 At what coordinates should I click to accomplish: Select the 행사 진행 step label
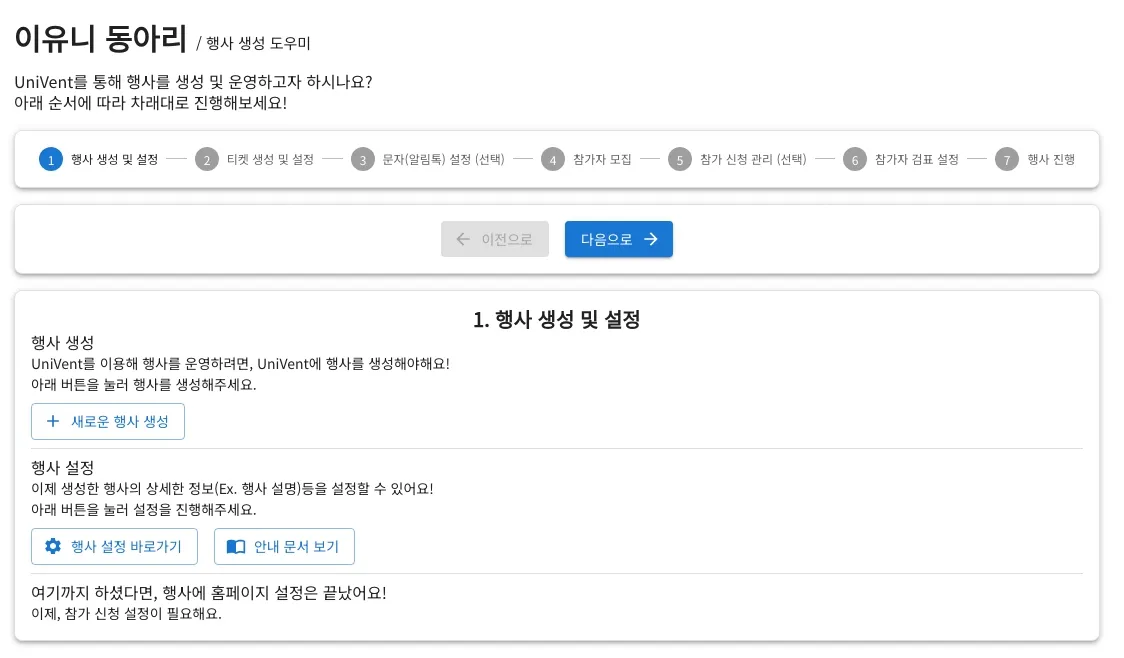coord(1051,160)
